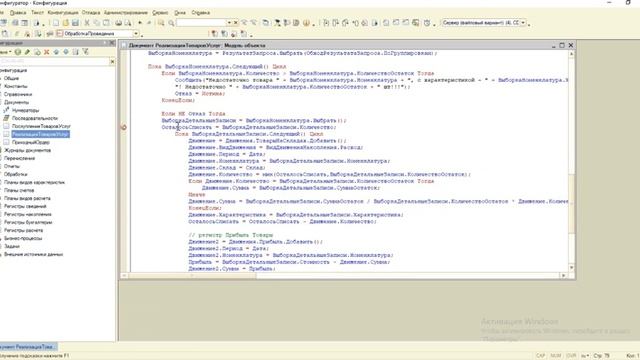Click the edit pencil icon in the tree panel
Image resolution: width=640 pixels, height=360 pixels.
point(27,52)
